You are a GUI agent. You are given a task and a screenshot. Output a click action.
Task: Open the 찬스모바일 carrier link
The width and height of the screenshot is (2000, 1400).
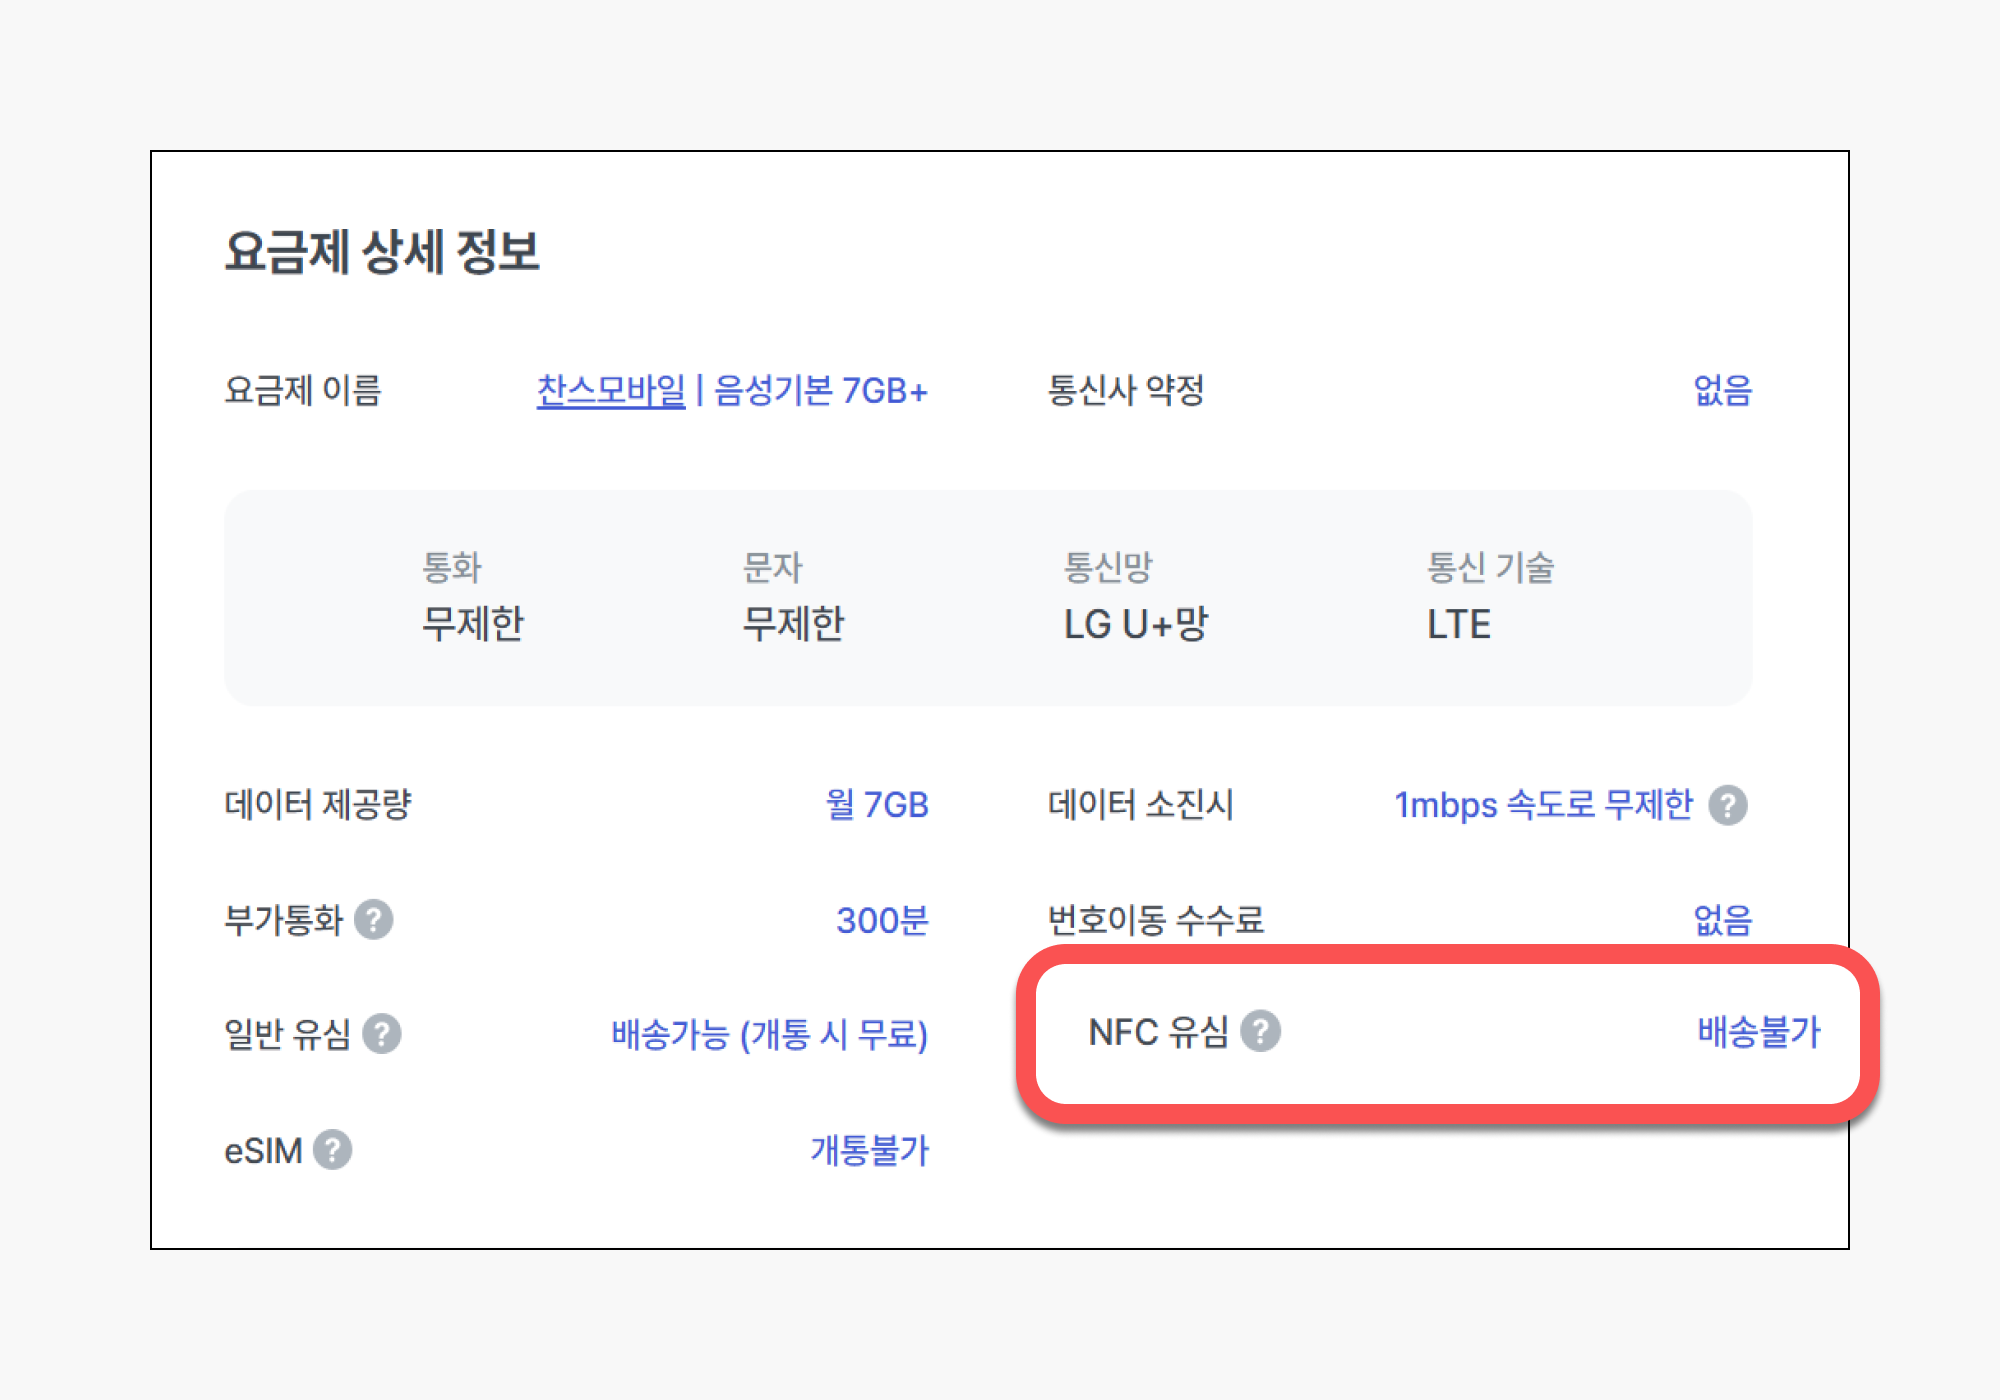pyautogui.click(x=611, y=390)
